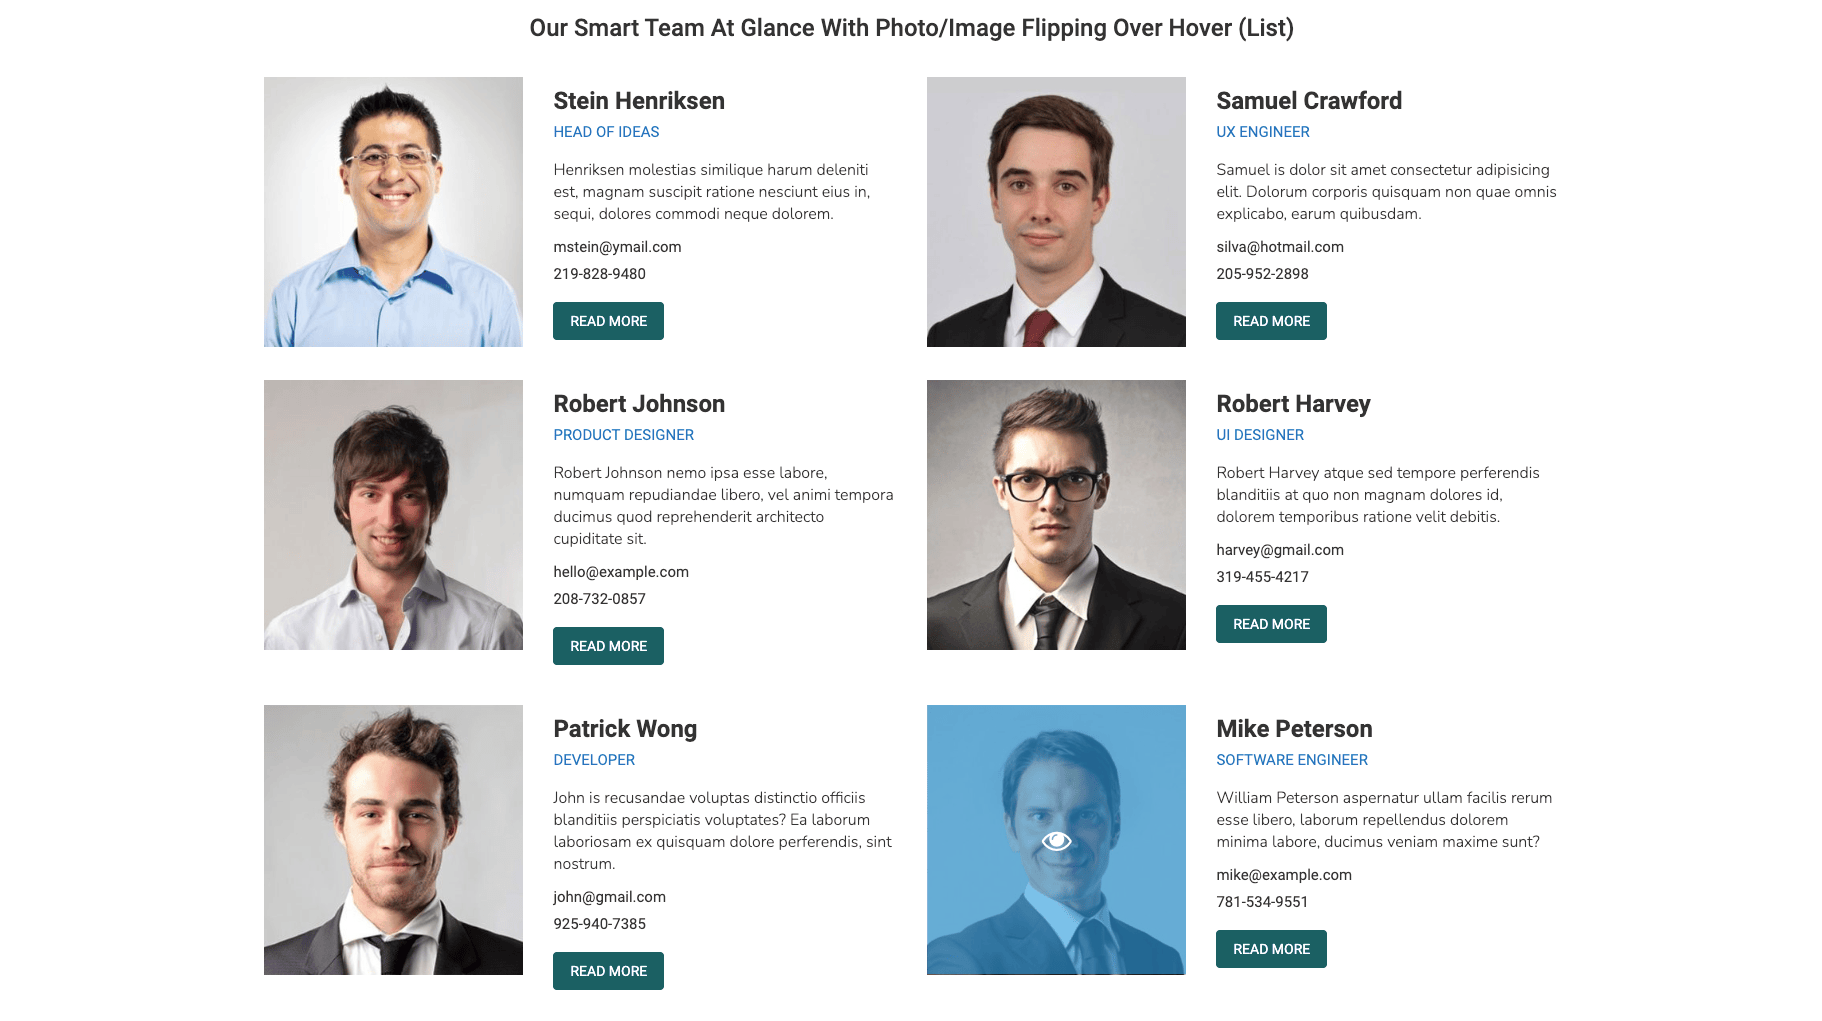Click Read More under Patrick Wong

click(x=608, y=971)
